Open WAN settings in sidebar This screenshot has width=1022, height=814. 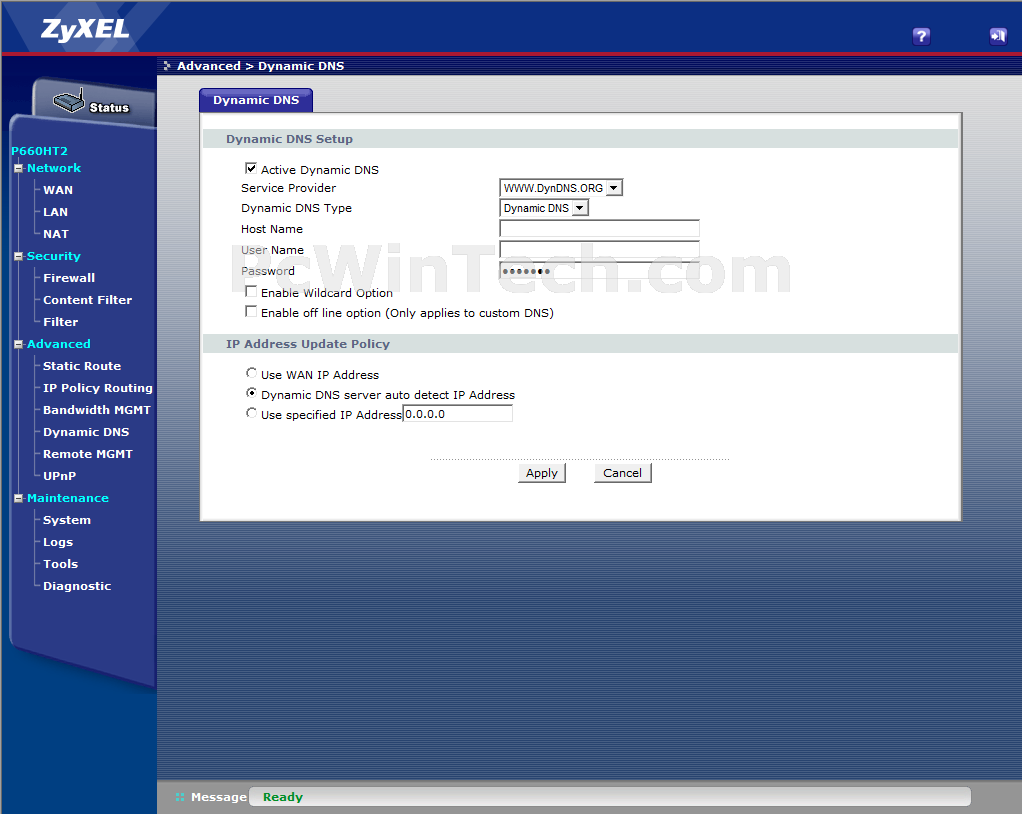[58, 190]
